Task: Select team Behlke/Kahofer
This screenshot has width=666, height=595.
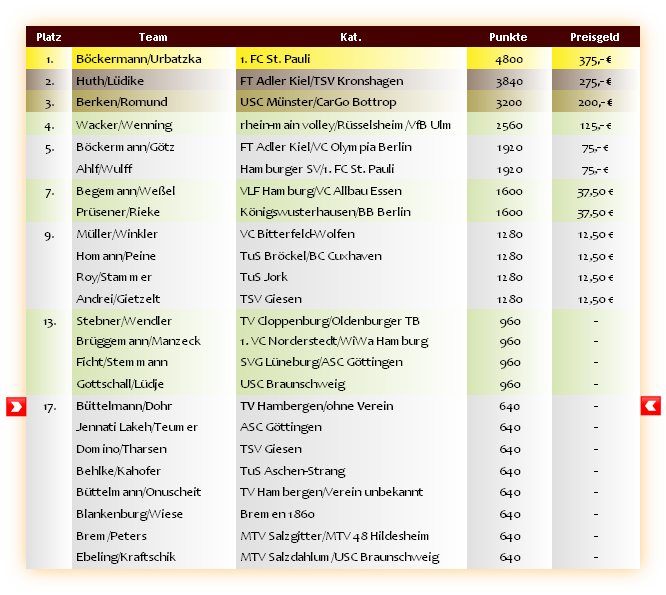Action: [x=118, y=471]
